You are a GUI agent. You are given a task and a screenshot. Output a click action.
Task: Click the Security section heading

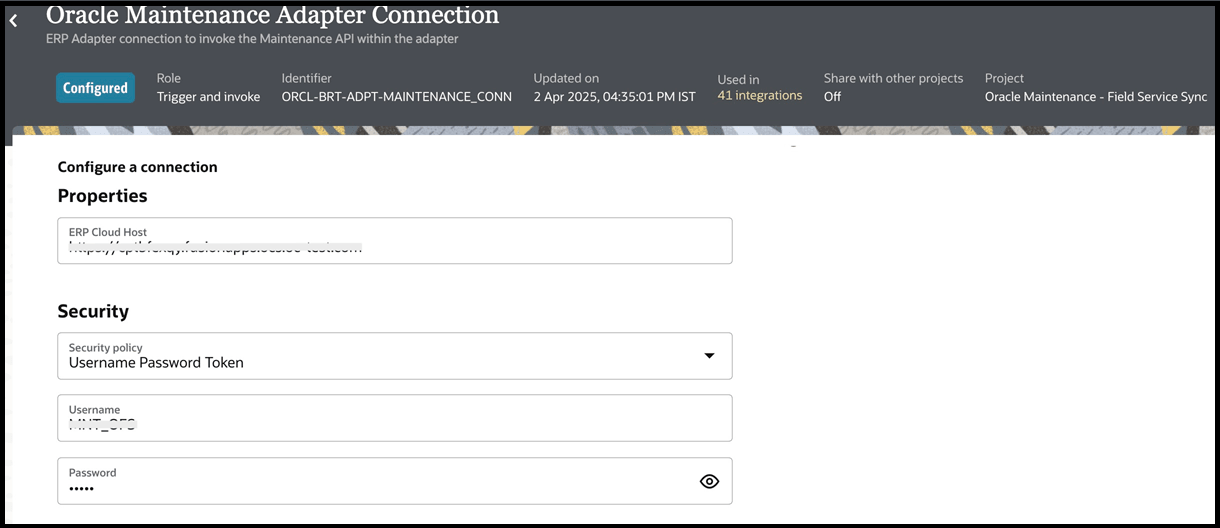tap(93, 311)
